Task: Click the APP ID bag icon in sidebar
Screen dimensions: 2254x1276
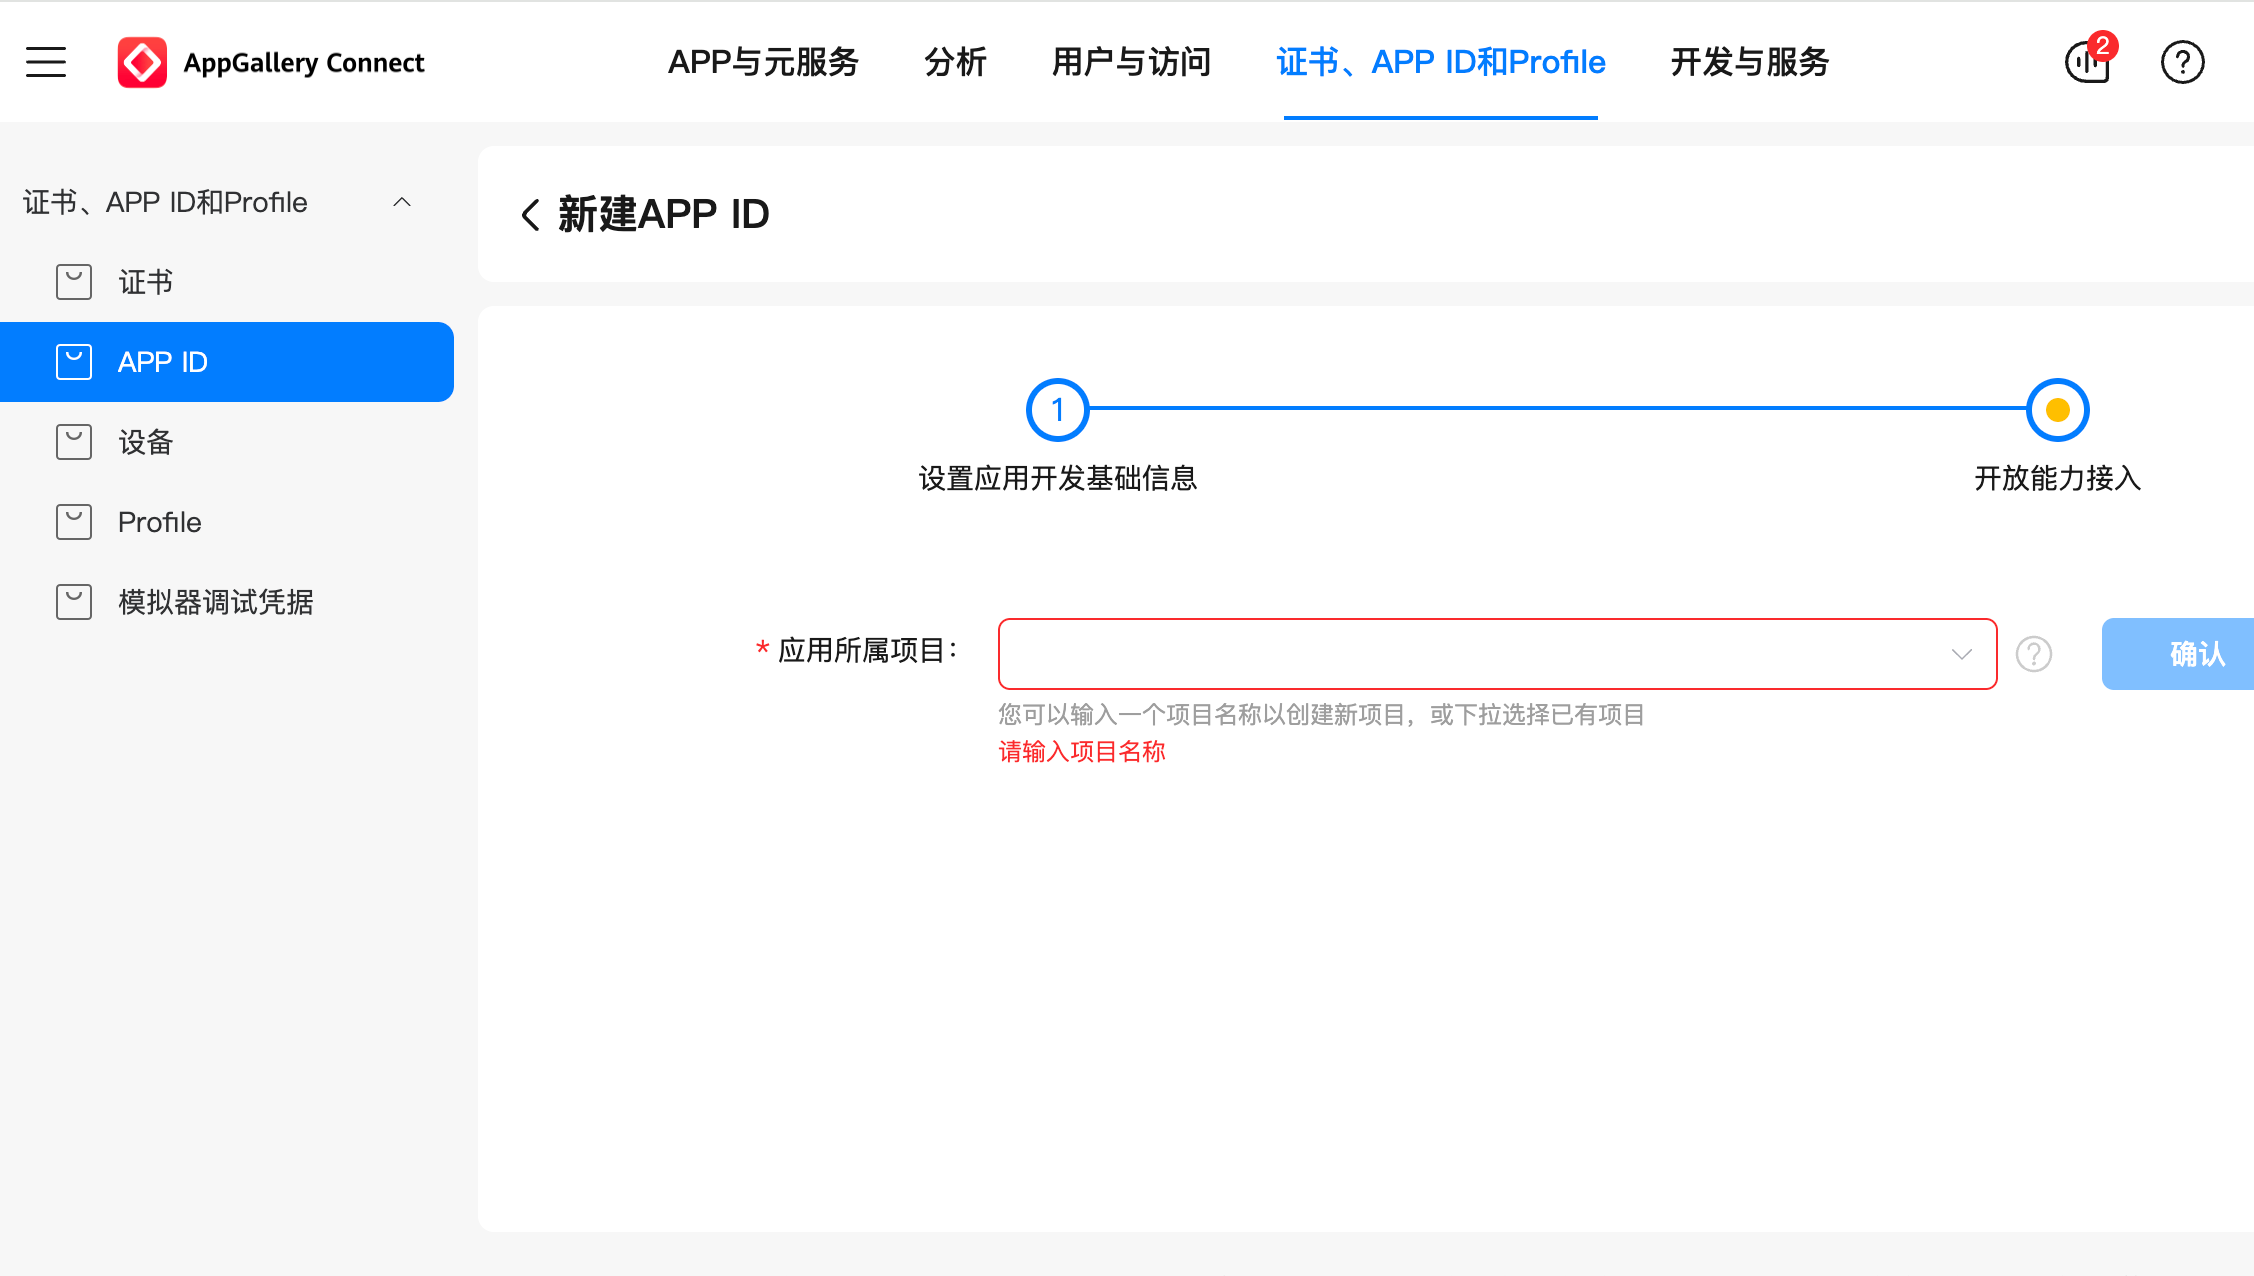Action: pyautogui.click(x=74, y=361)
